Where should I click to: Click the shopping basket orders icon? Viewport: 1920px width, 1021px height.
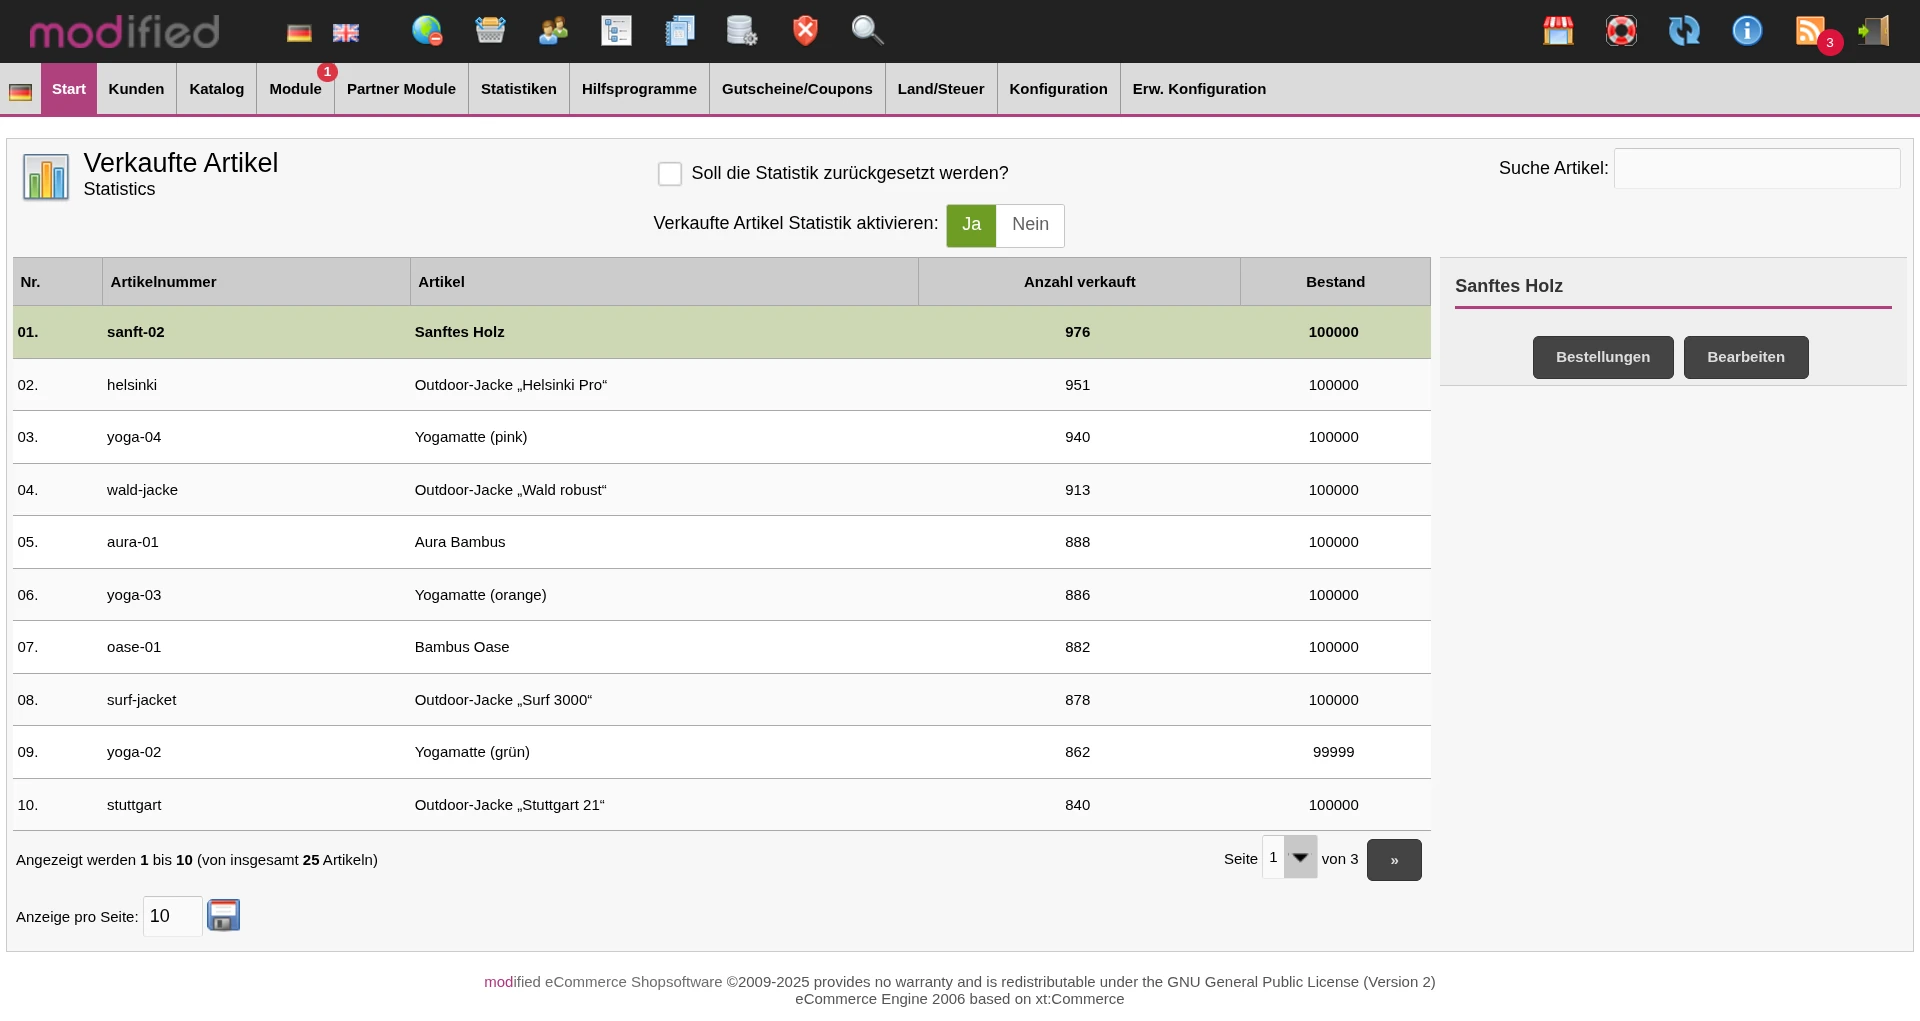click(x=490, y=31)
